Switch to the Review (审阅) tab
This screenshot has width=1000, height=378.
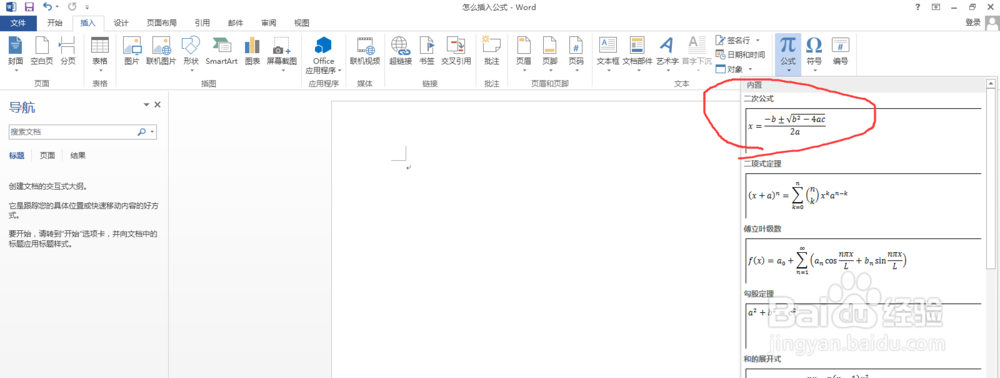pyautogui.click(x=268, y=23)
